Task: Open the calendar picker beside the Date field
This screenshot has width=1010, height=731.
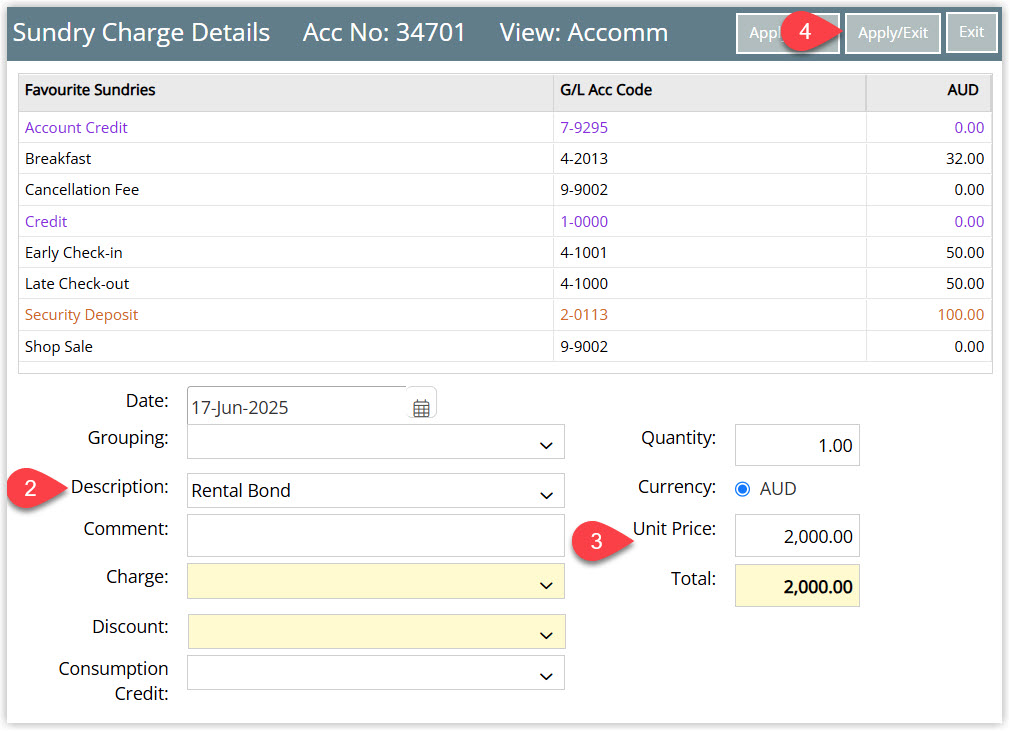Action: (x=421, y=408)
